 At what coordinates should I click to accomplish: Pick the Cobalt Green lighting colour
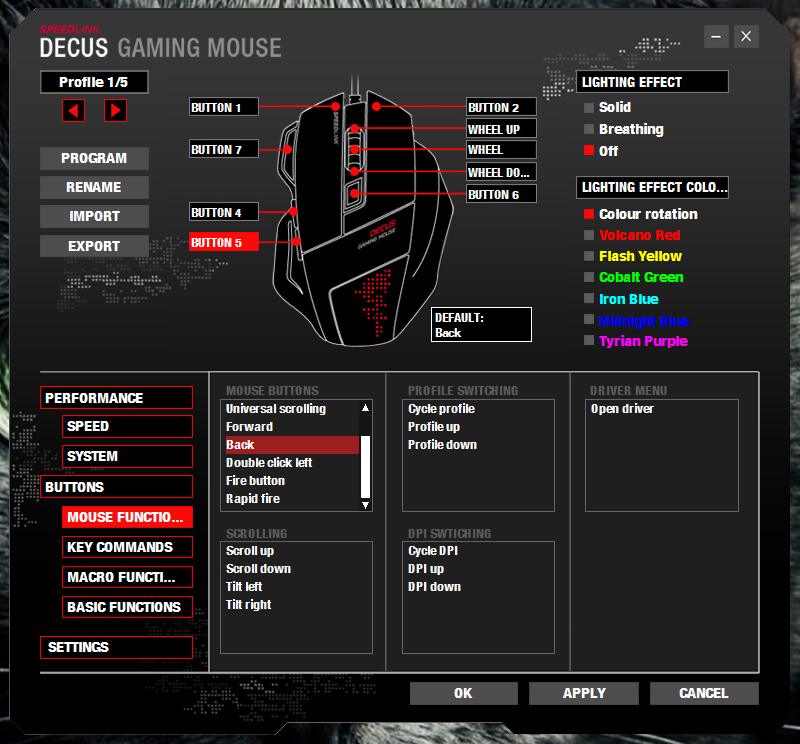click(x=640, y=277)
